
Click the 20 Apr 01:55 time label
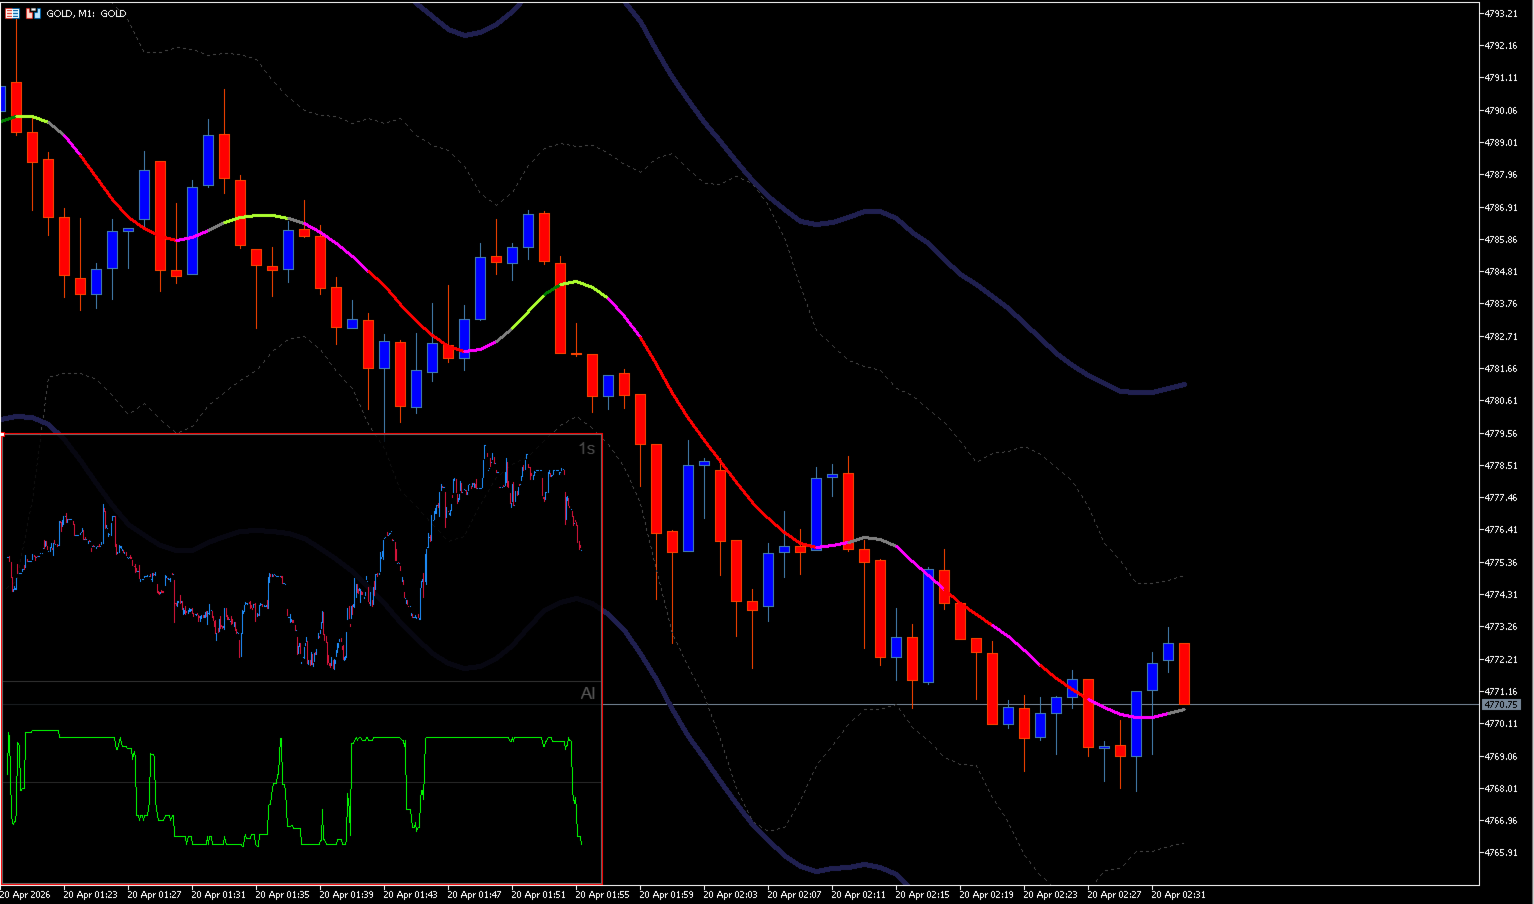[602, 895]
